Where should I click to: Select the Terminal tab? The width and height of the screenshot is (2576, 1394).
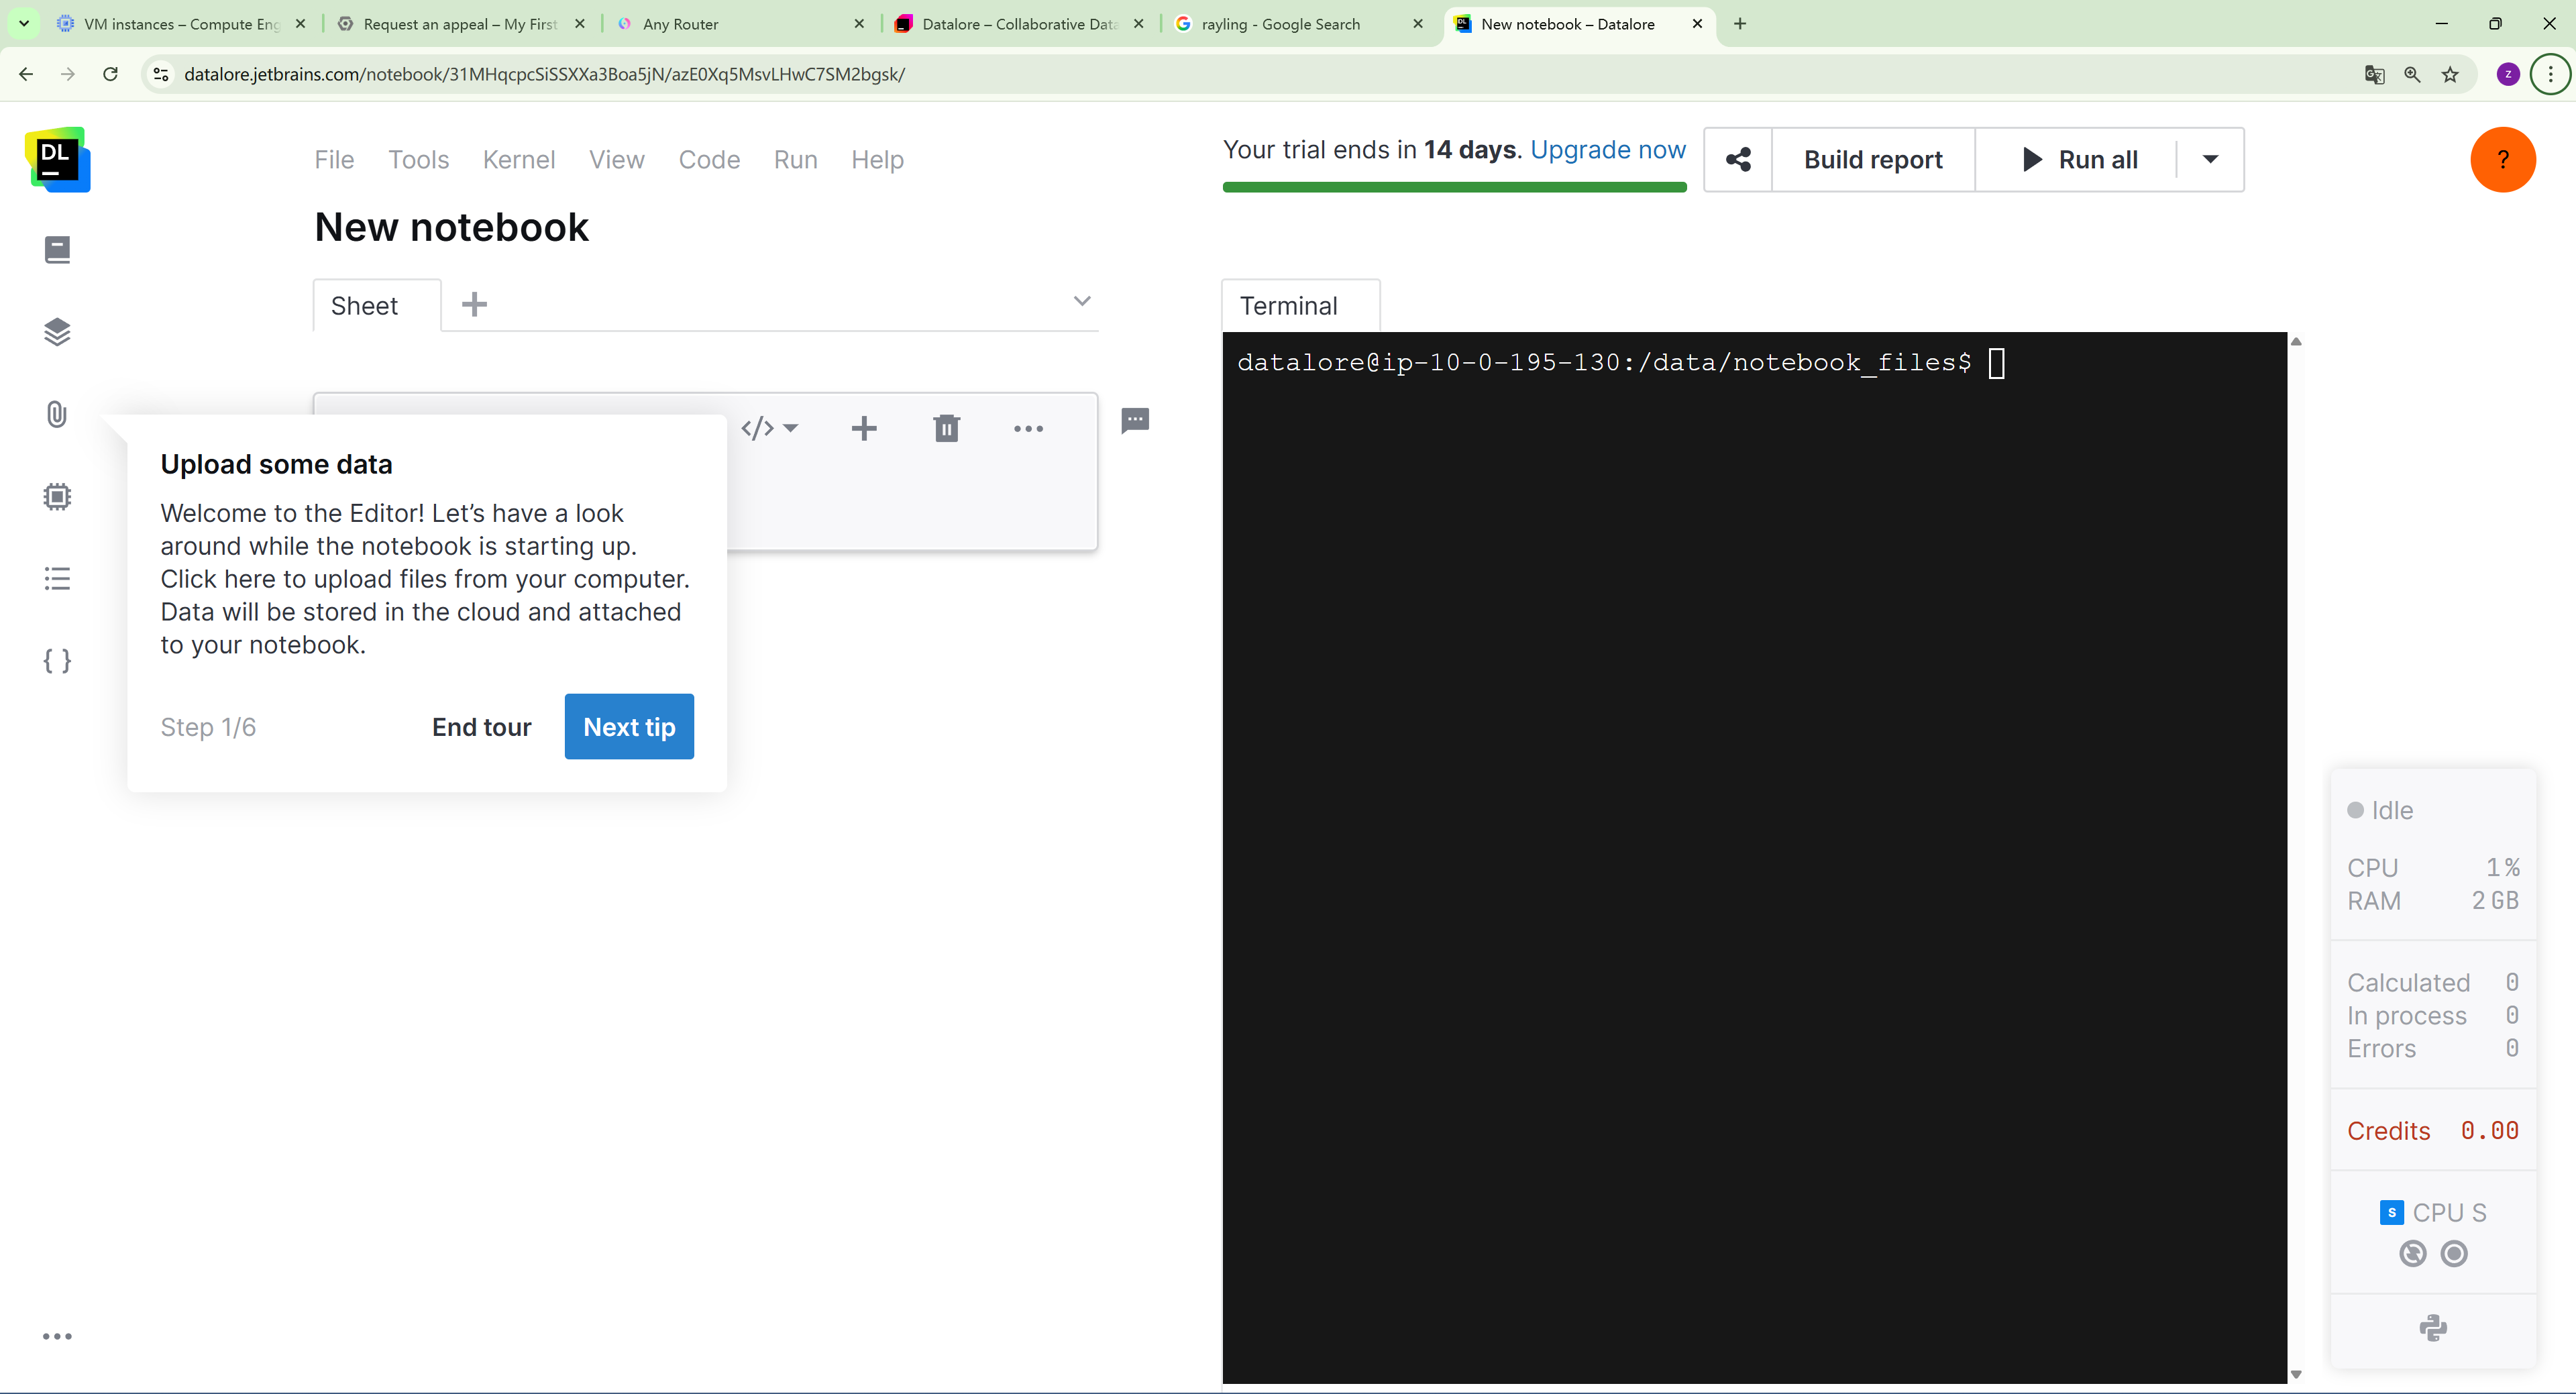1300,305
